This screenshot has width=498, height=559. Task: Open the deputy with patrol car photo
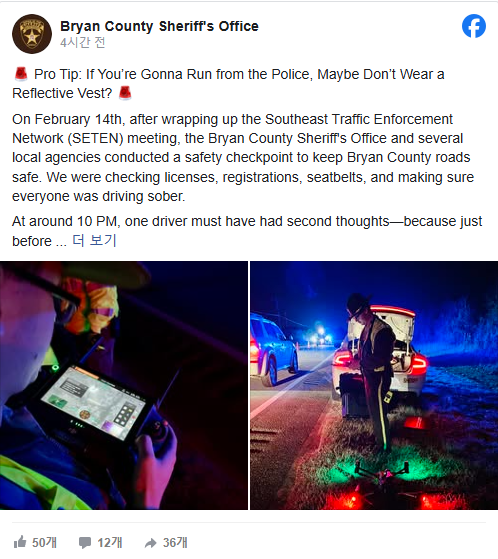374,385
